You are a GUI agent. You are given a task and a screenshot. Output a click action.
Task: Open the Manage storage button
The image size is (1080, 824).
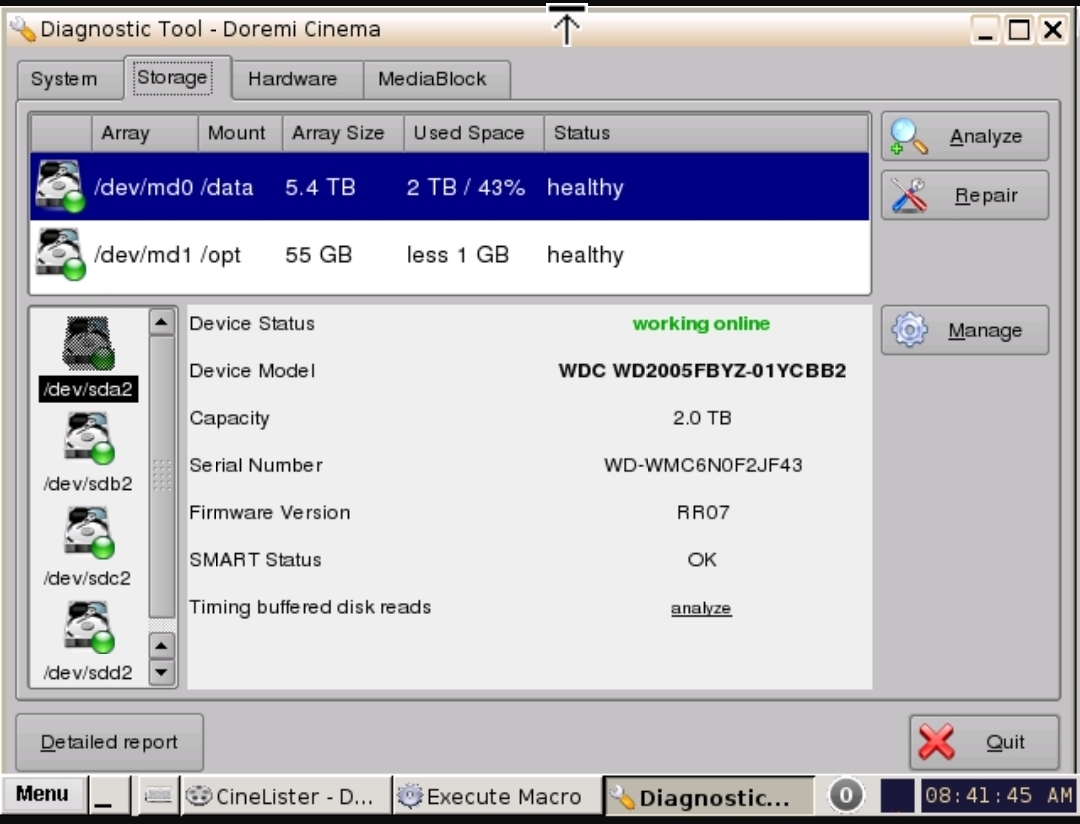coord(964,331)
